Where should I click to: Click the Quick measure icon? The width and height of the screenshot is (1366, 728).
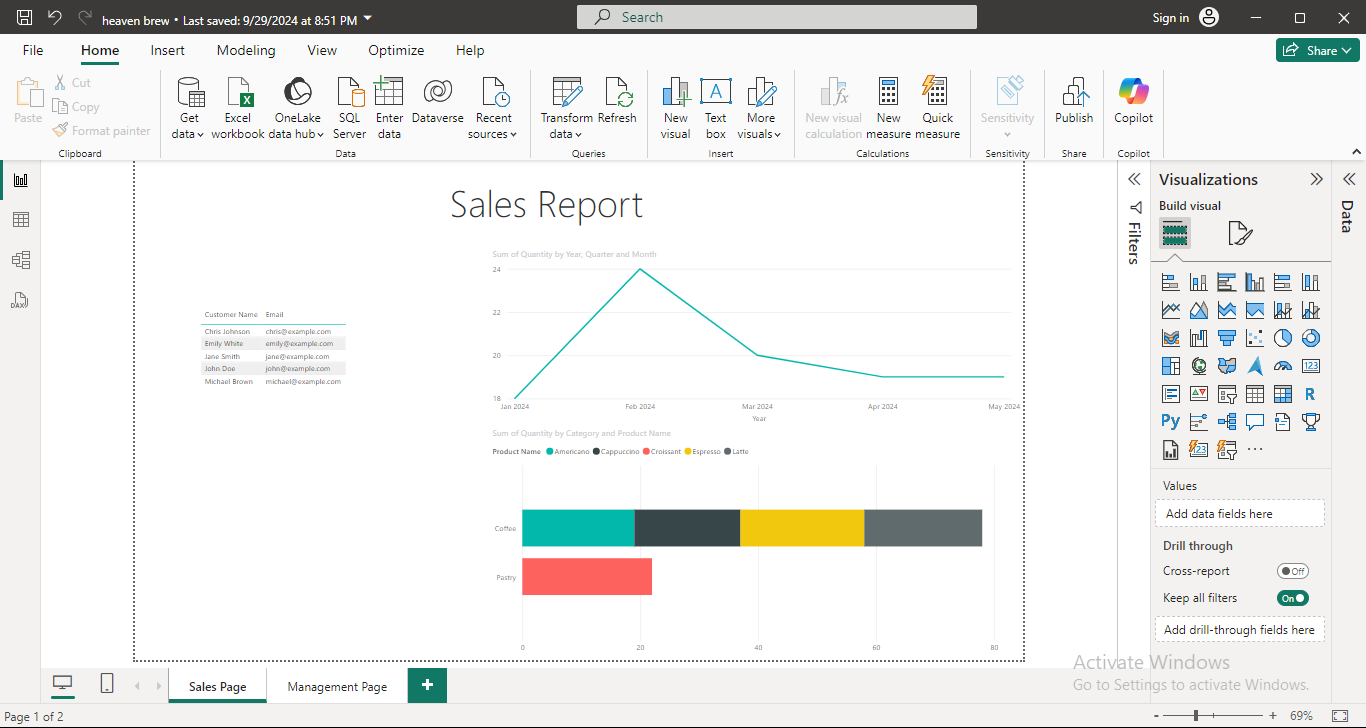pyautogui.click(x=937, y=94)
